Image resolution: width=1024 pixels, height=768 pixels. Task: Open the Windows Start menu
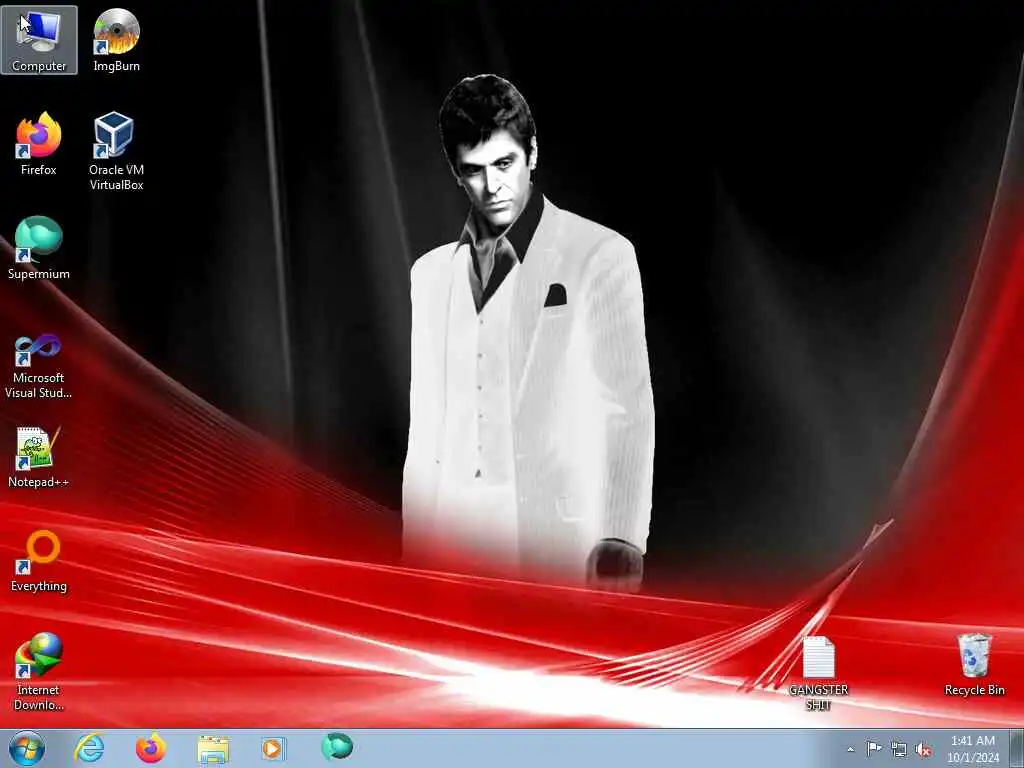point(27,748)
